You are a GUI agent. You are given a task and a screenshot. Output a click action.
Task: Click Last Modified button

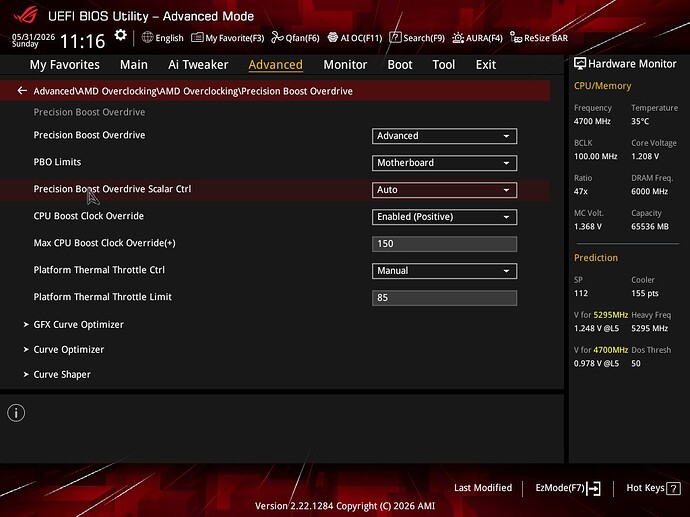(x=483, y=488)
